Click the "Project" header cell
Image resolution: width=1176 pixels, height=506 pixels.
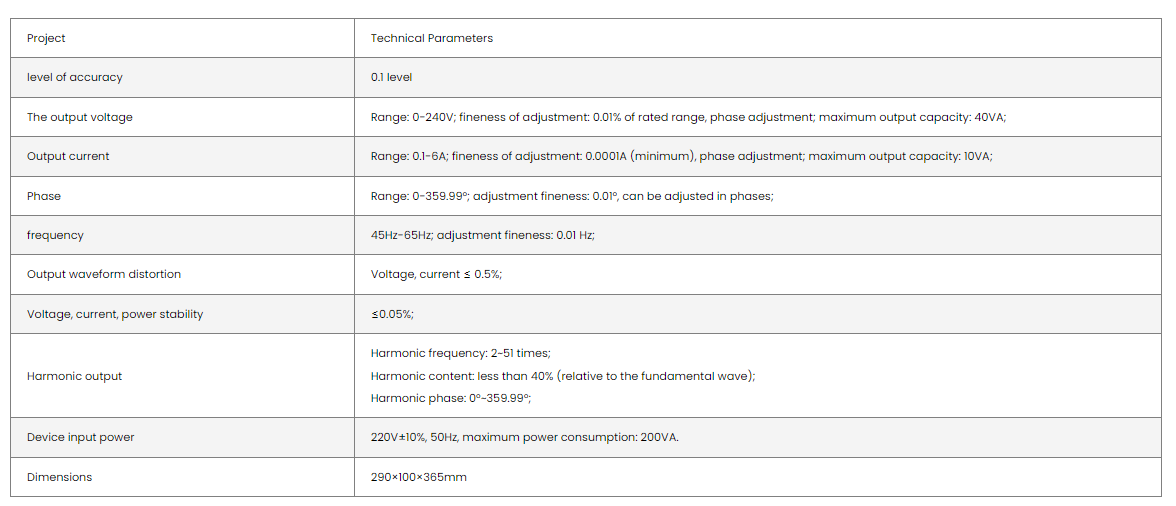pos(46,38)
